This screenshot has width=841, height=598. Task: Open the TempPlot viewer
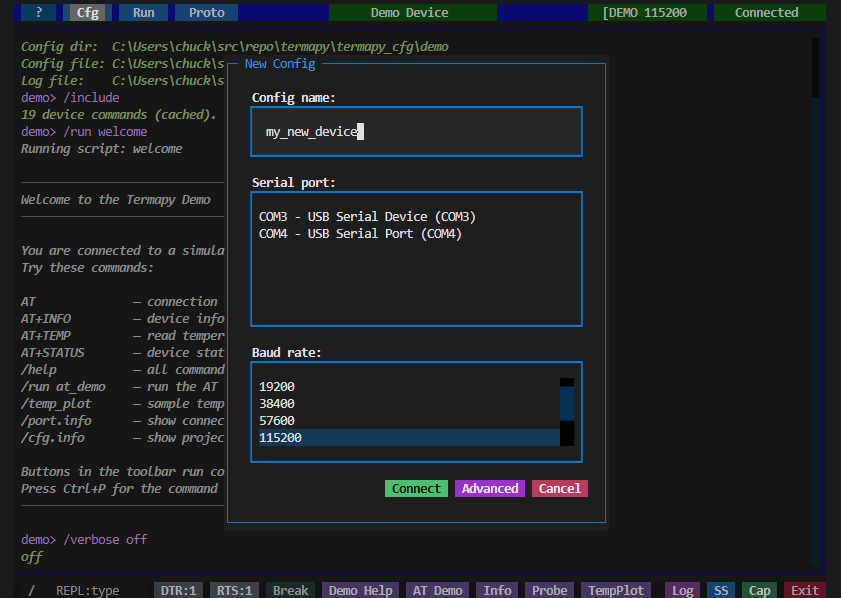pos(616,590)
